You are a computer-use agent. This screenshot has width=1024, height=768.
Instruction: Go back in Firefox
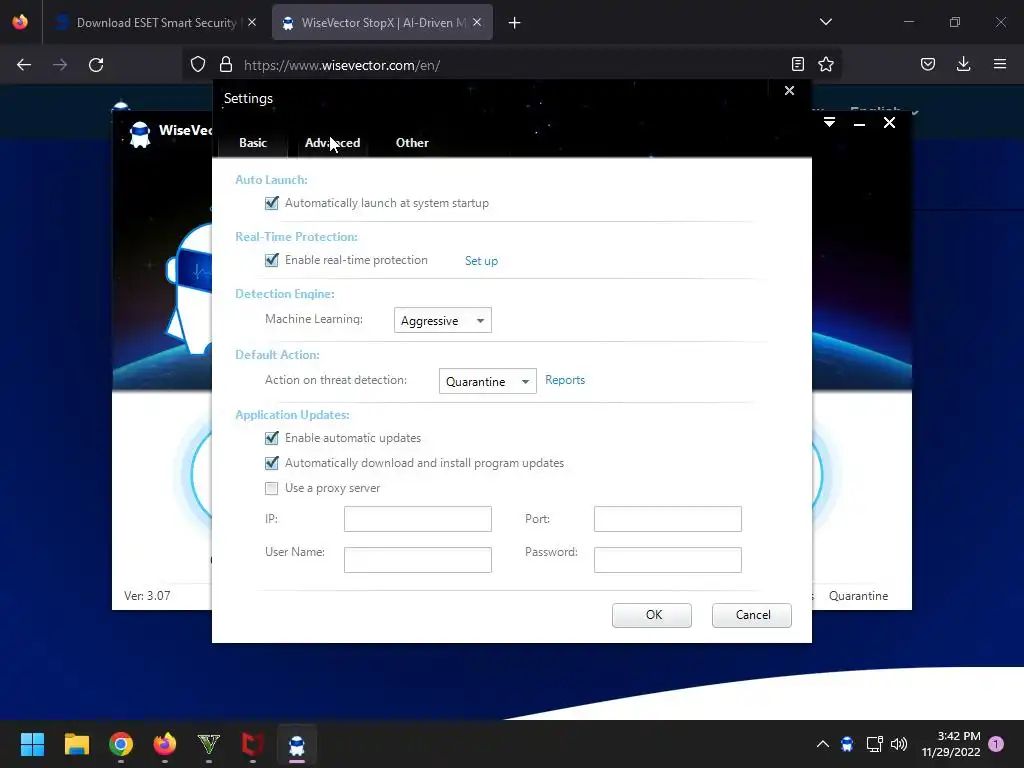pyautogui.click(x=24, y=65)
